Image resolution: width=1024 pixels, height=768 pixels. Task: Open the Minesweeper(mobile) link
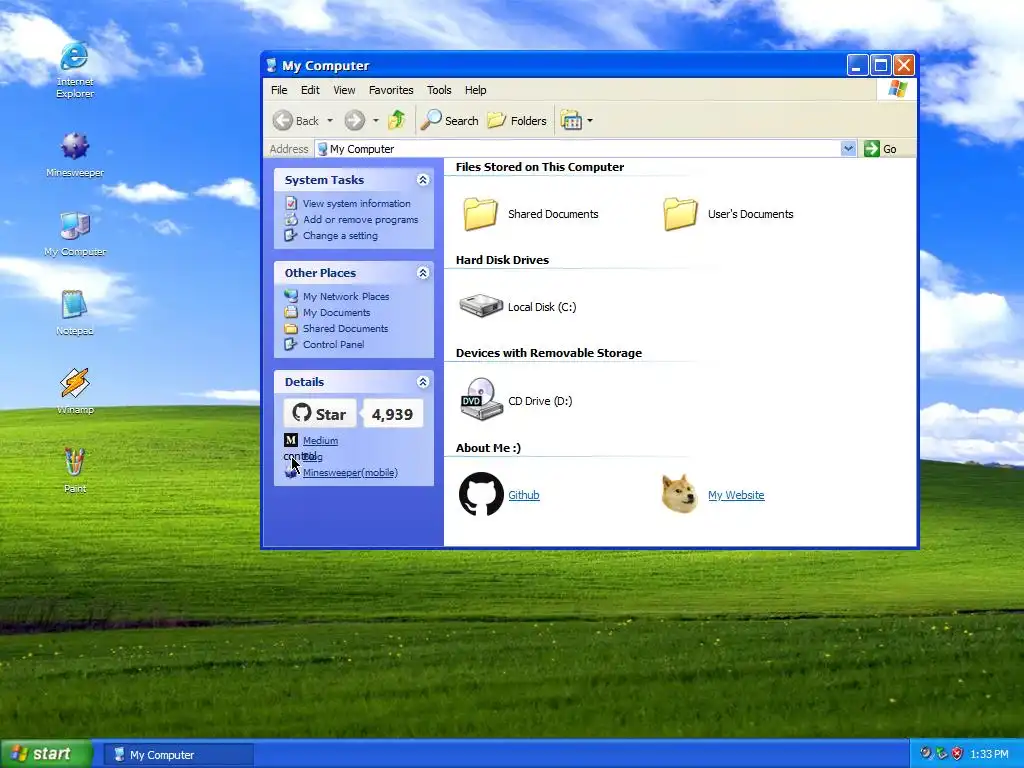[350, 473]
